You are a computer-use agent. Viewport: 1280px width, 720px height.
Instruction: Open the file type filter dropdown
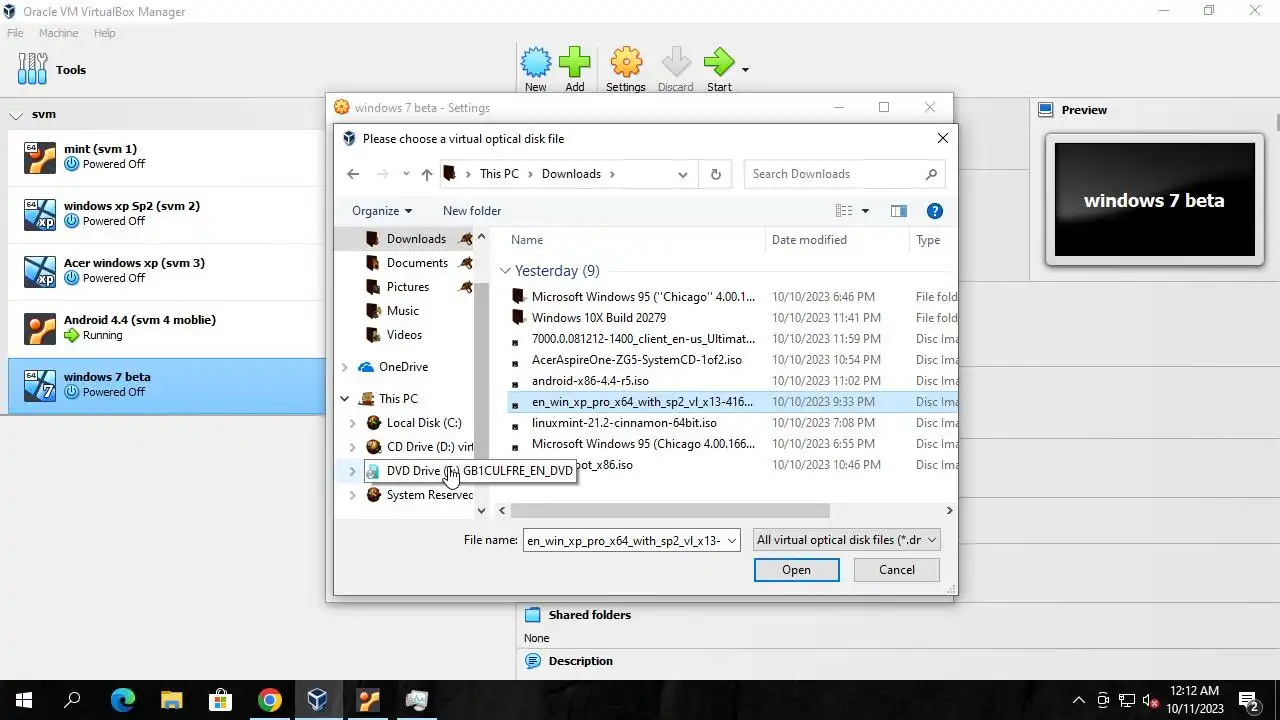click(846, 540)
